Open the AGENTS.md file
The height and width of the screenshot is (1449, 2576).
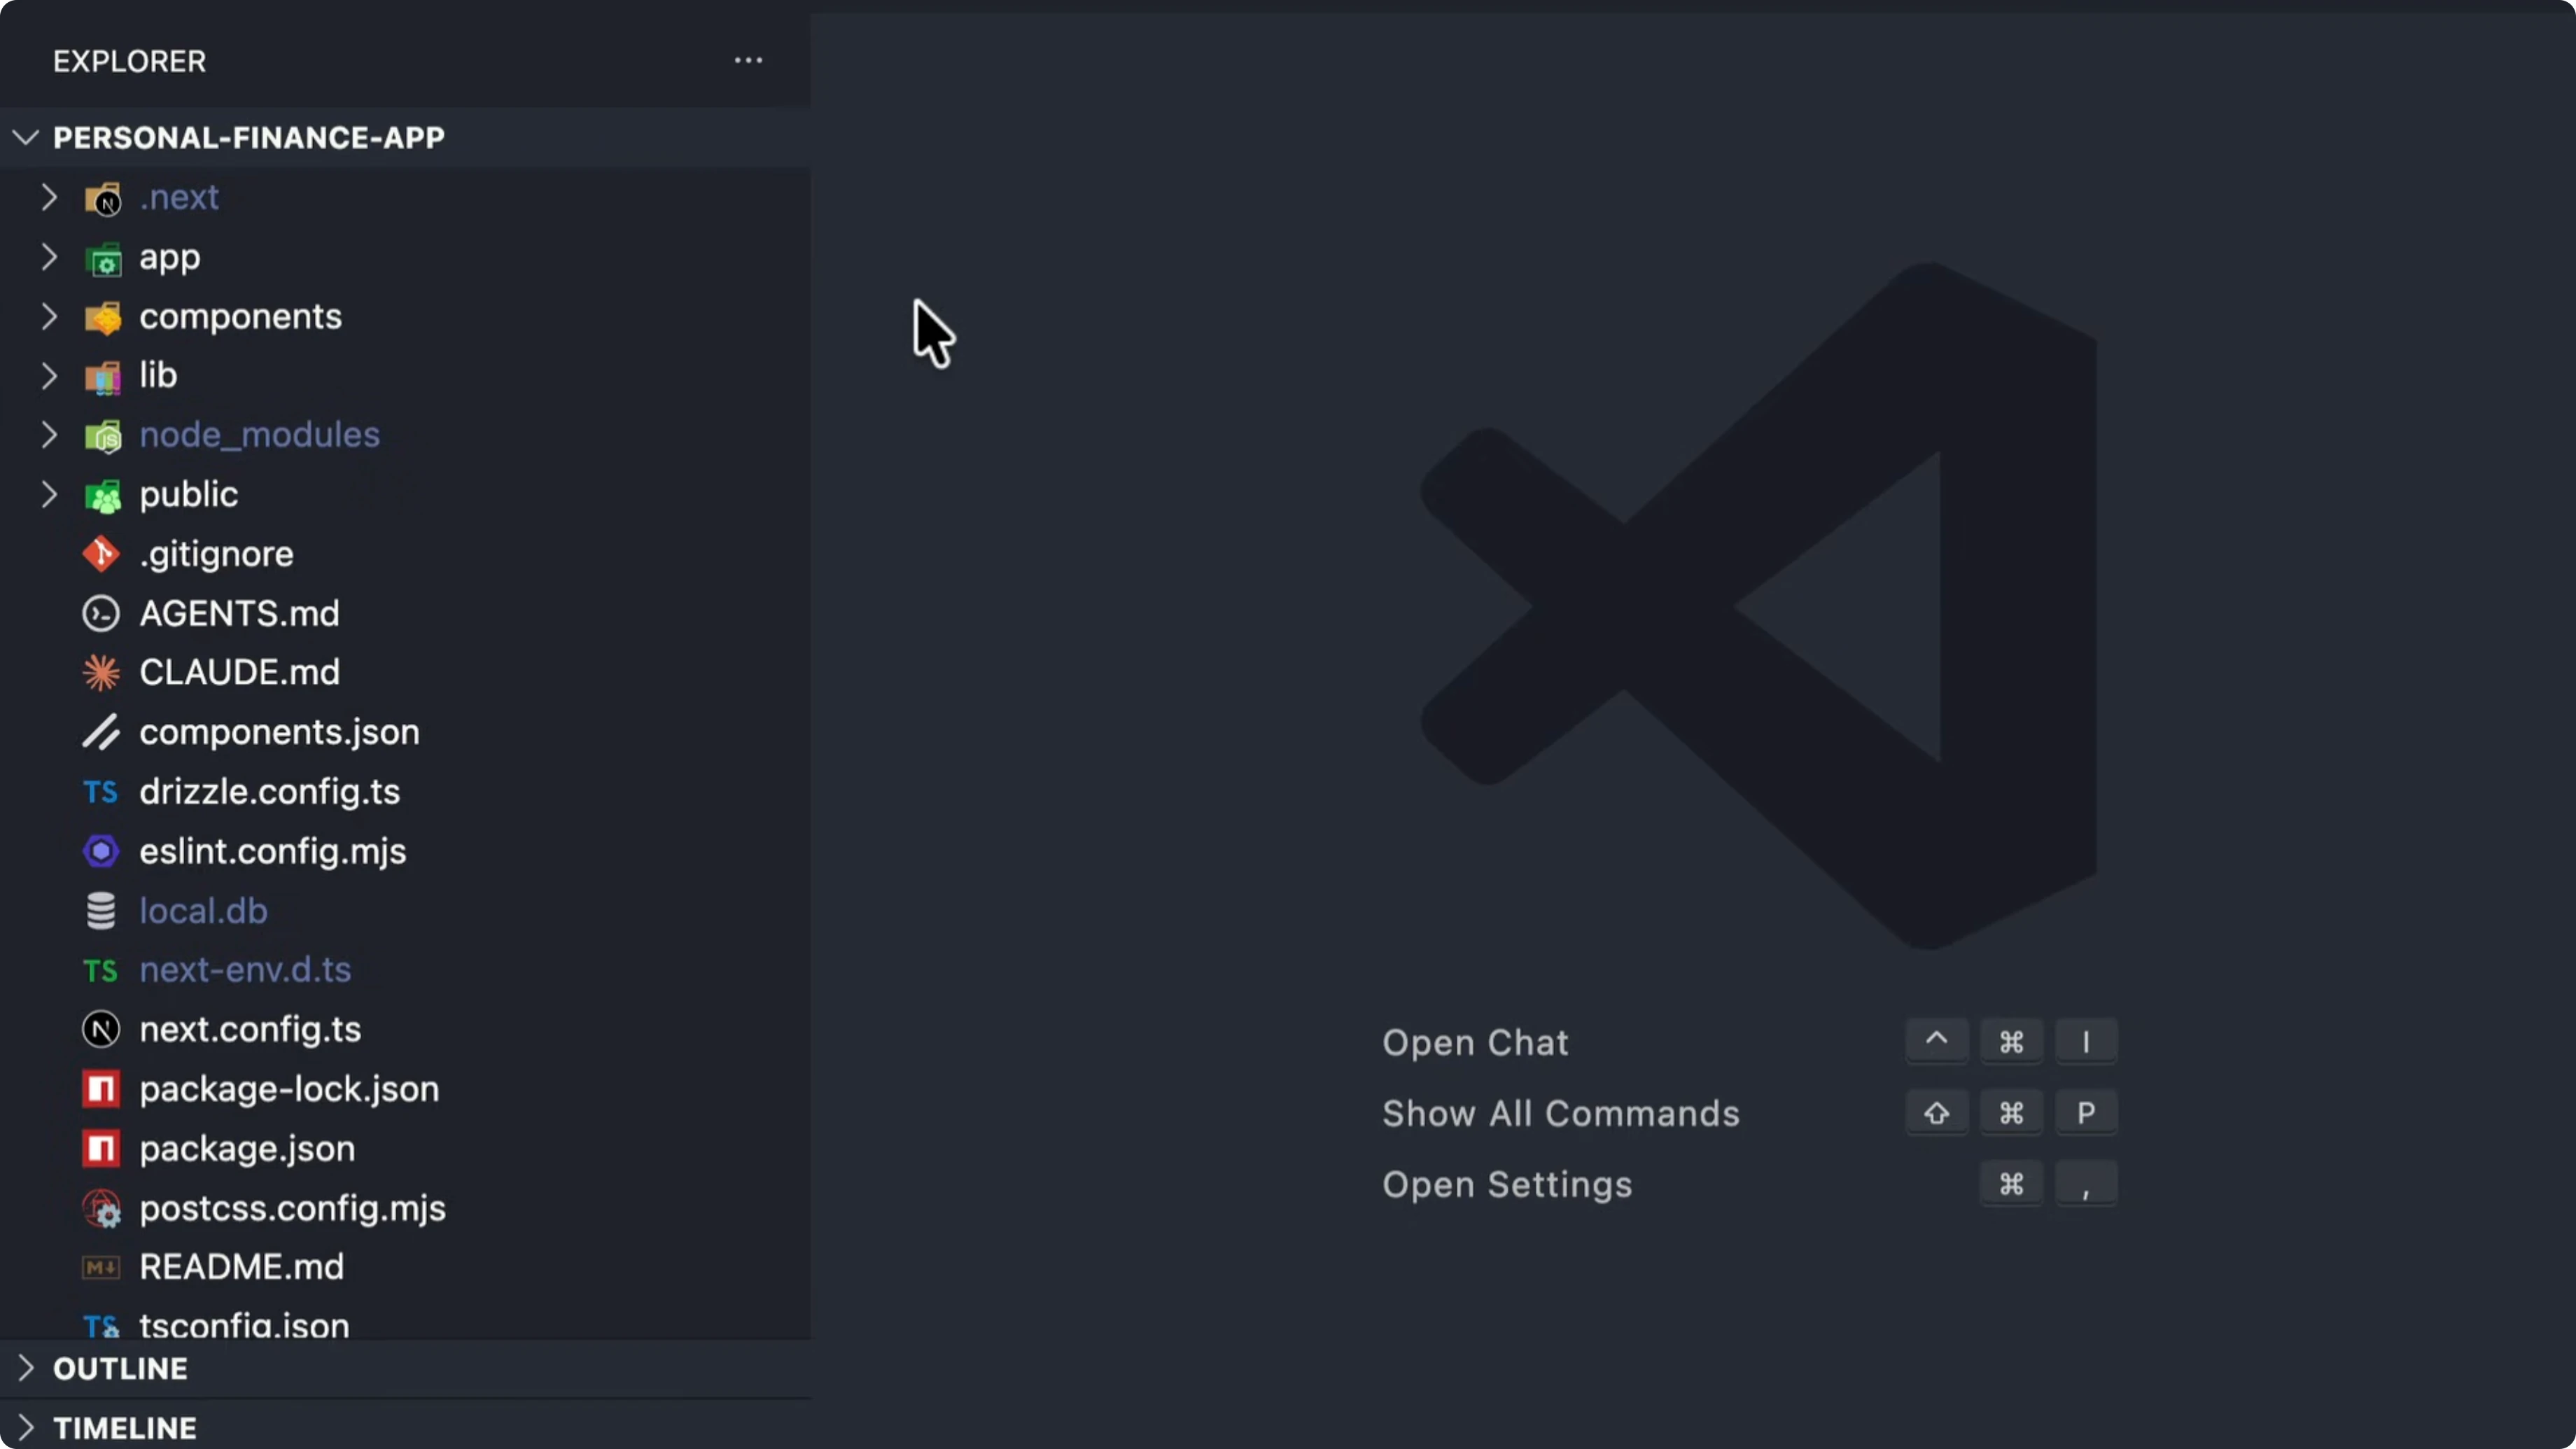click(x=240, y=614)
